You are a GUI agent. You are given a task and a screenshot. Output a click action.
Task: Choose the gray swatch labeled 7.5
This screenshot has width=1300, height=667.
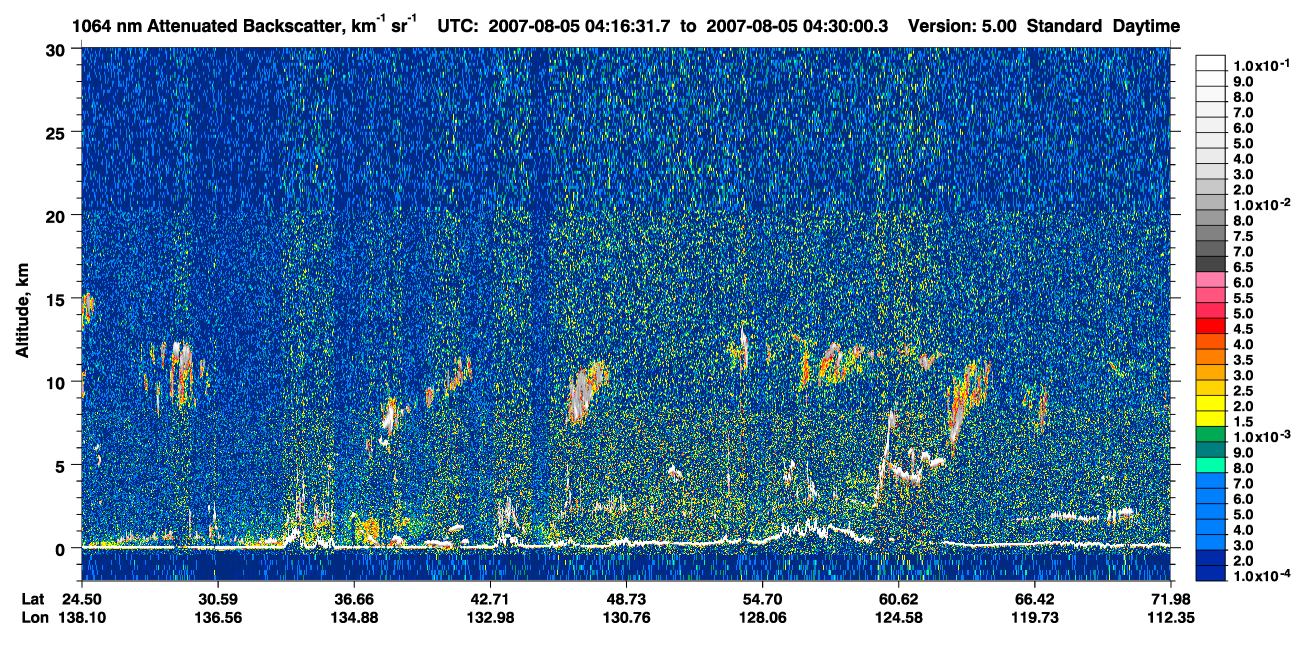pos(1210,233)
